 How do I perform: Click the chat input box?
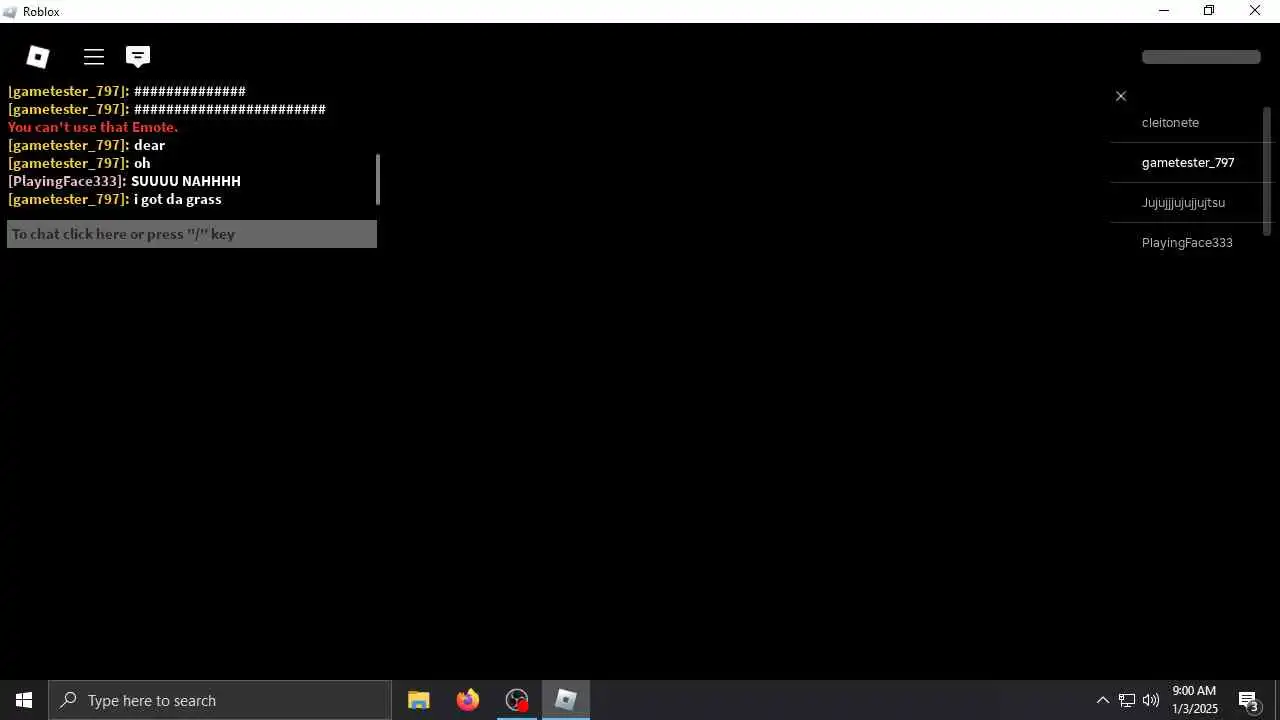(192, 234)
